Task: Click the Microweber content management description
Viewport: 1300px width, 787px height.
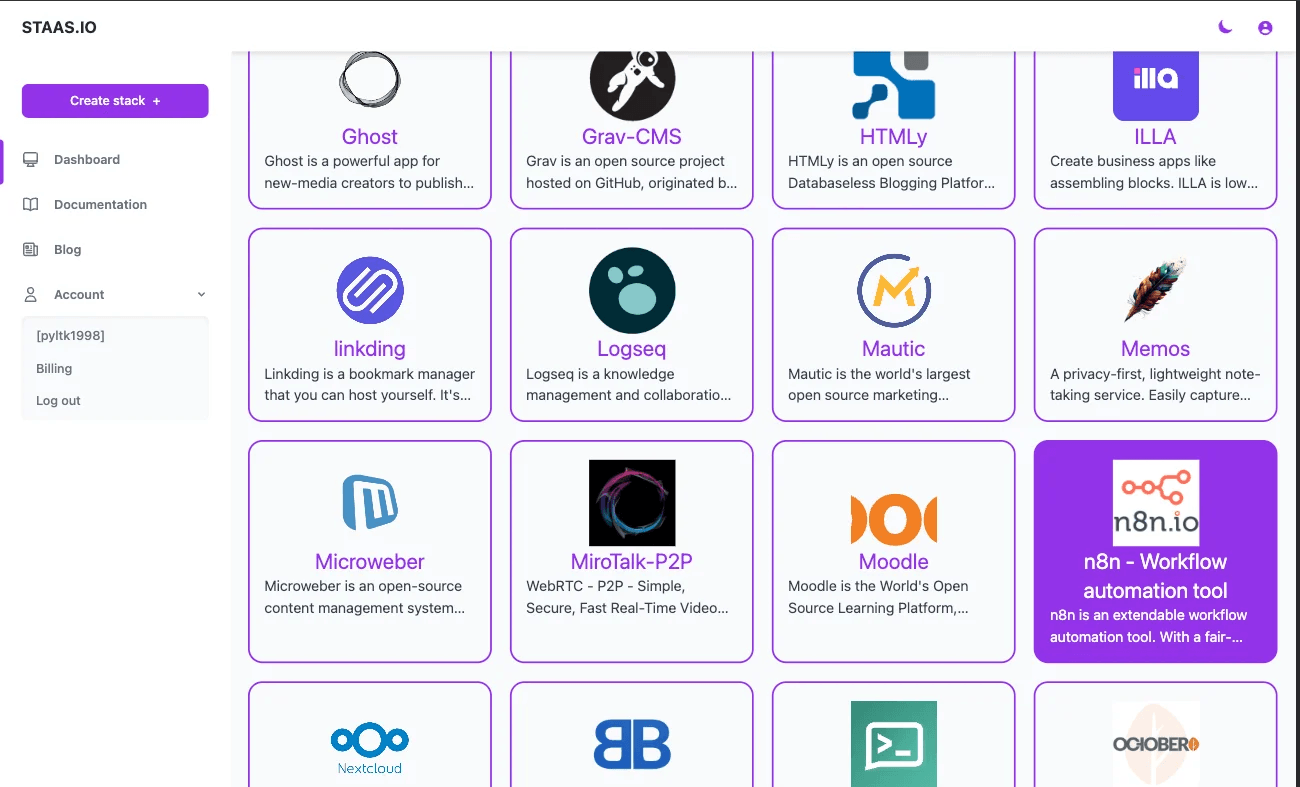Action: (x=365, y=597)
